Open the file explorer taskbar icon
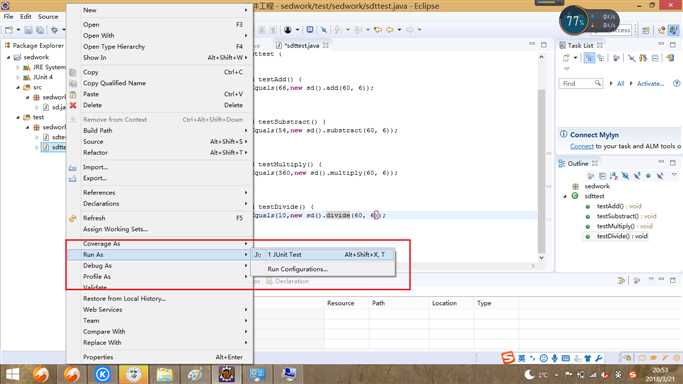 [x=164, y=374]
